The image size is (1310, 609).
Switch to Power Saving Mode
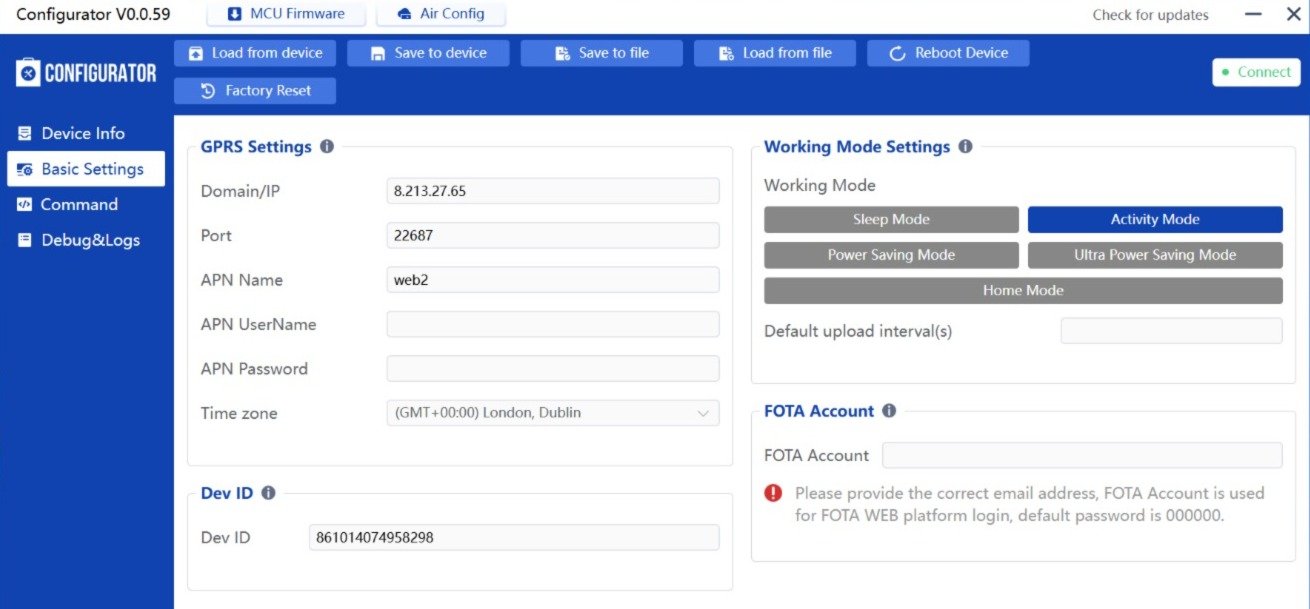pyautogui.click(x=891, y=255)
